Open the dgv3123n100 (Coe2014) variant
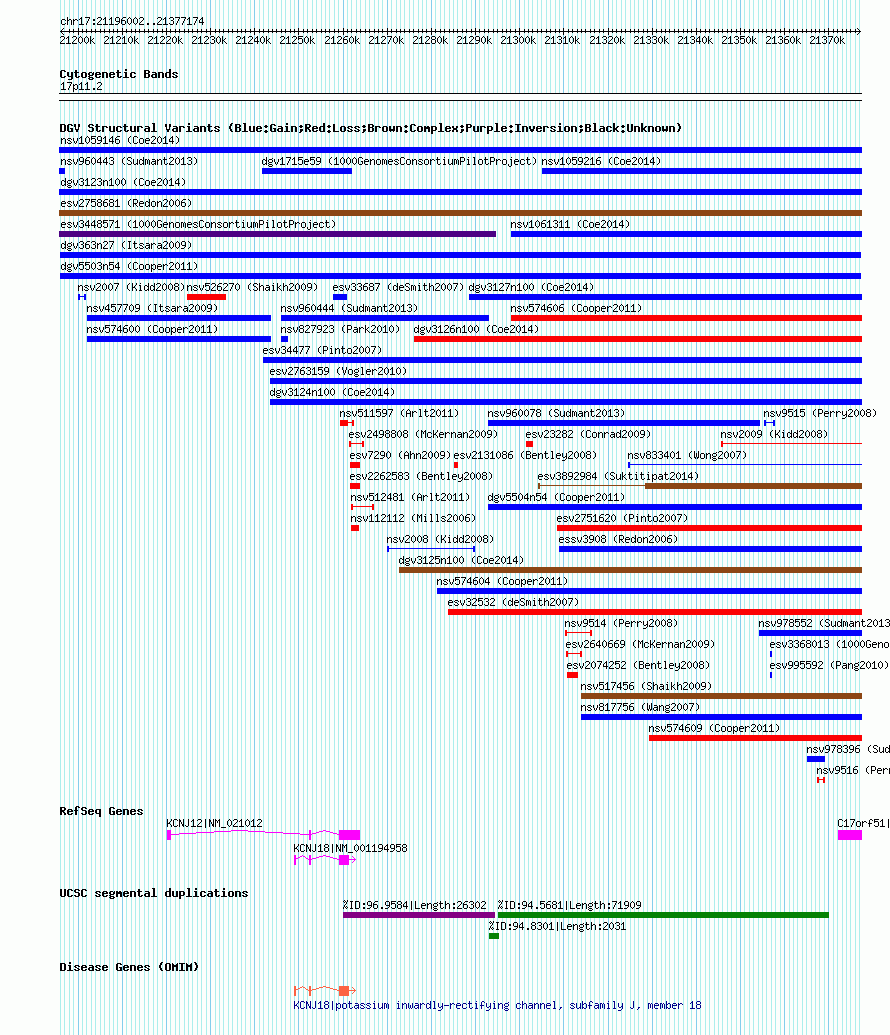 click(123, 182)
